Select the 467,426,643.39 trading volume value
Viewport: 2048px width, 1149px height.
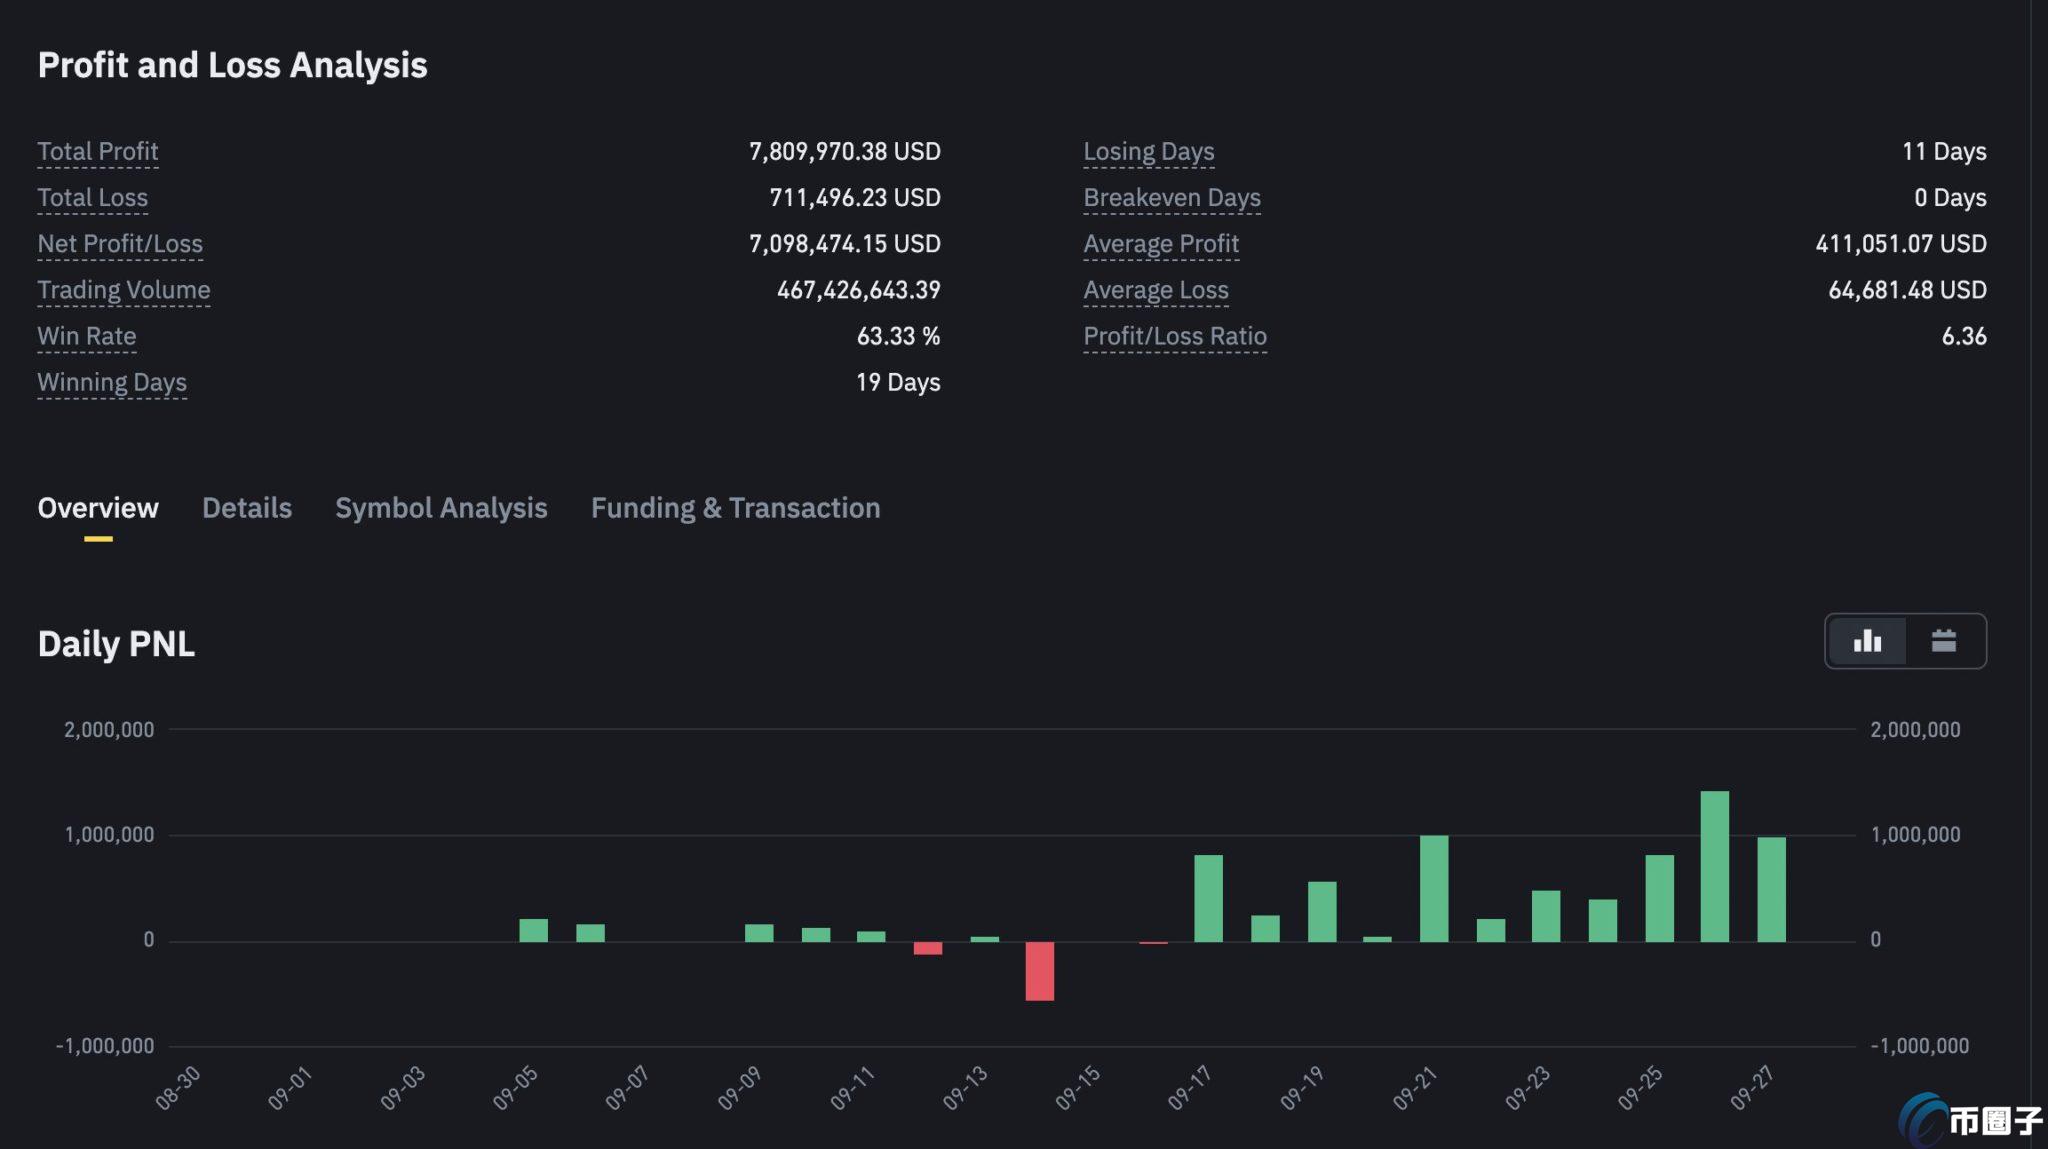[x=859, y=290]
